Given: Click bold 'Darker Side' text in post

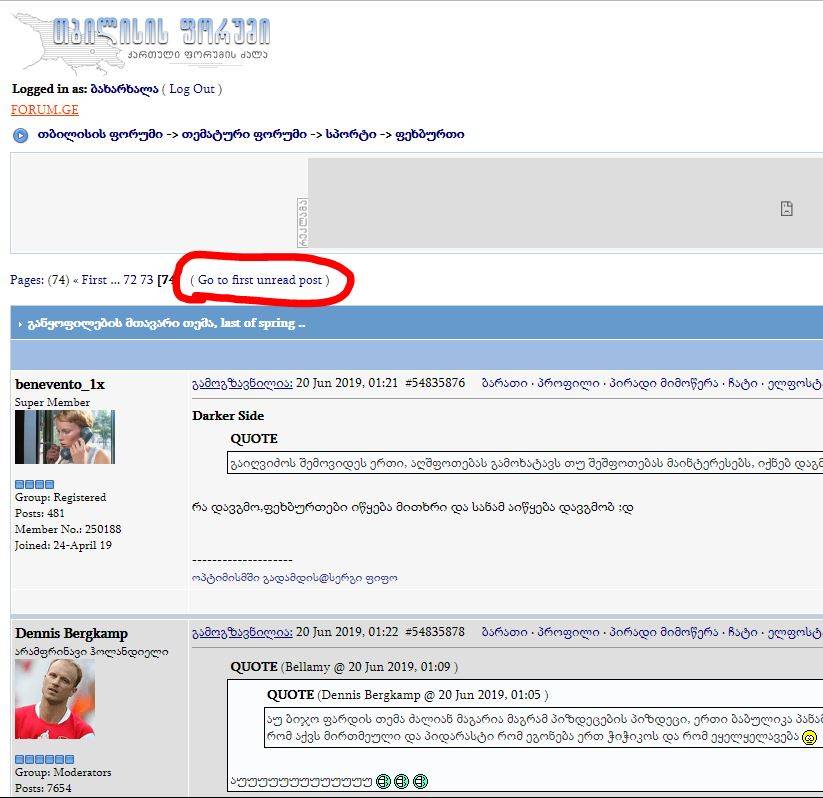Looking at the screenshot, I should click(228, 416).
